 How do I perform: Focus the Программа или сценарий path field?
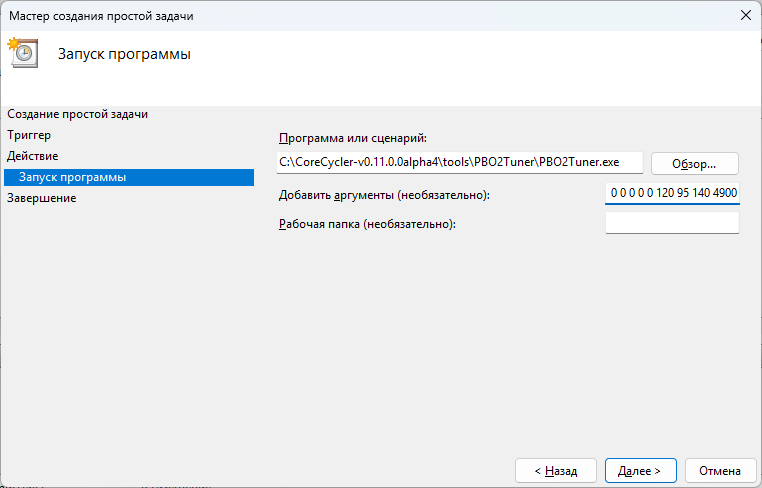[x=460, y=162]
